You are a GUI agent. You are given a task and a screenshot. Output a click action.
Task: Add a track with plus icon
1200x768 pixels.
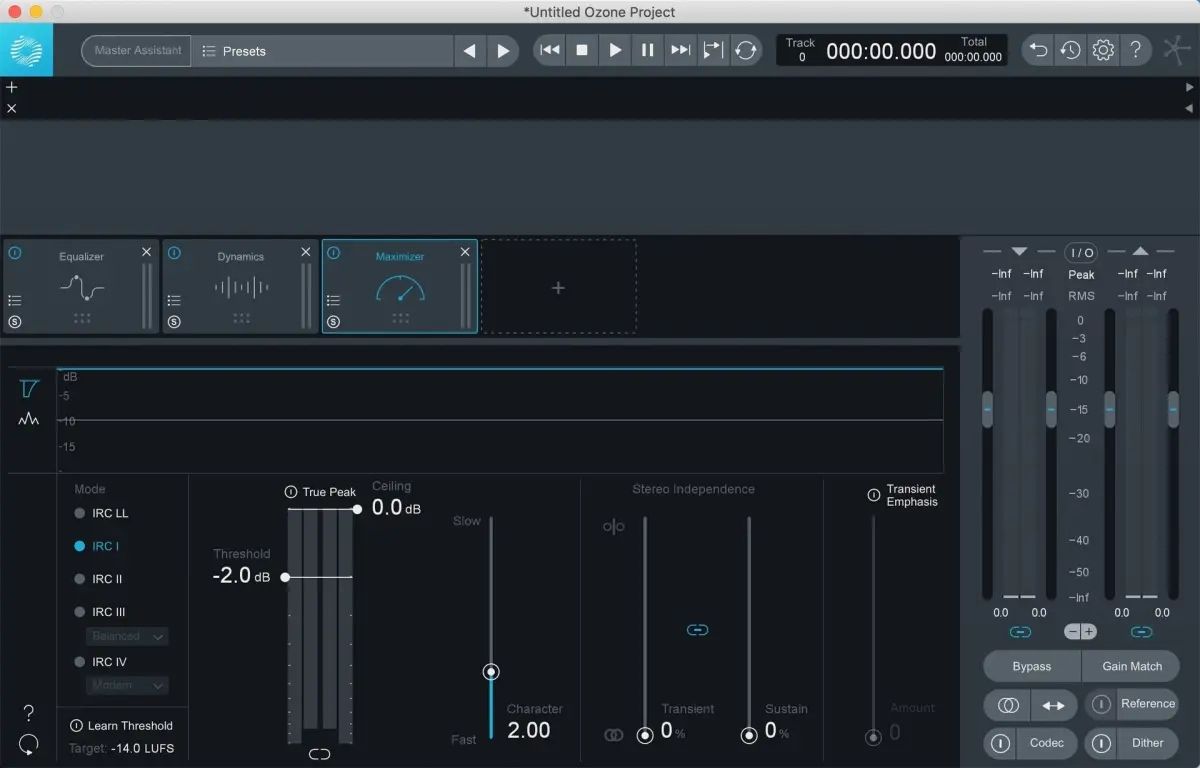12,87
